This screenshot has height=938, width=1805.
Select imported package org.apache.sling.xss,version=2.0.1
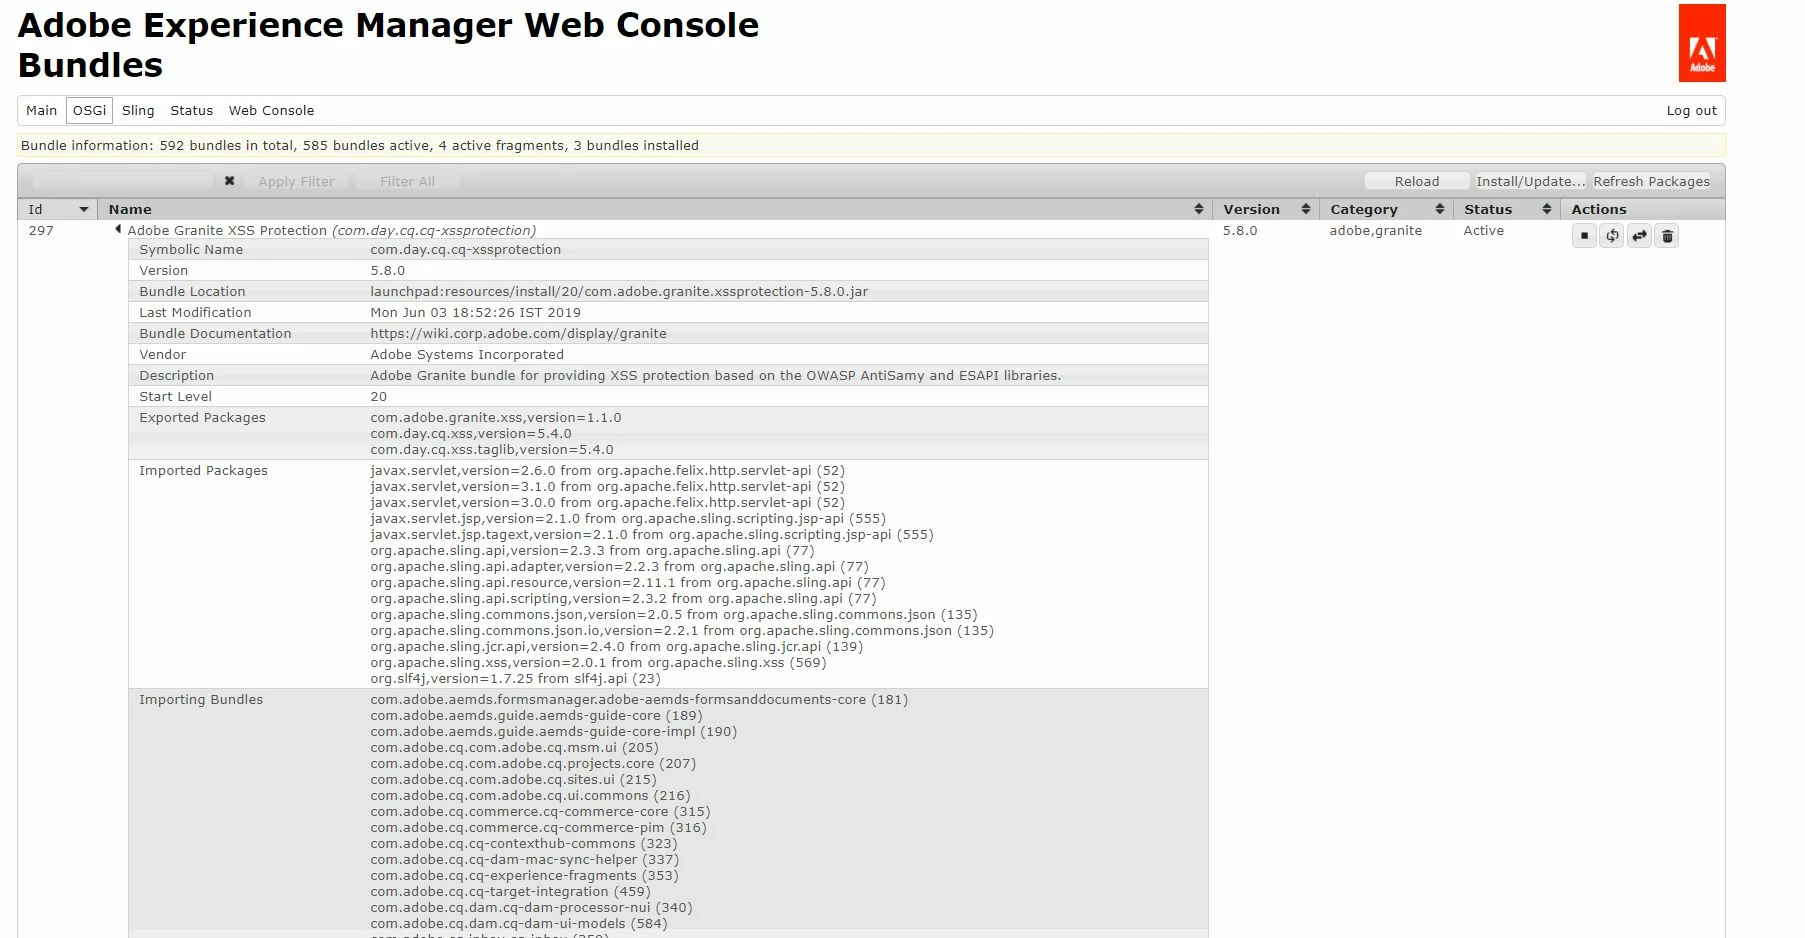pyautogui.click(x=598, y=662)
